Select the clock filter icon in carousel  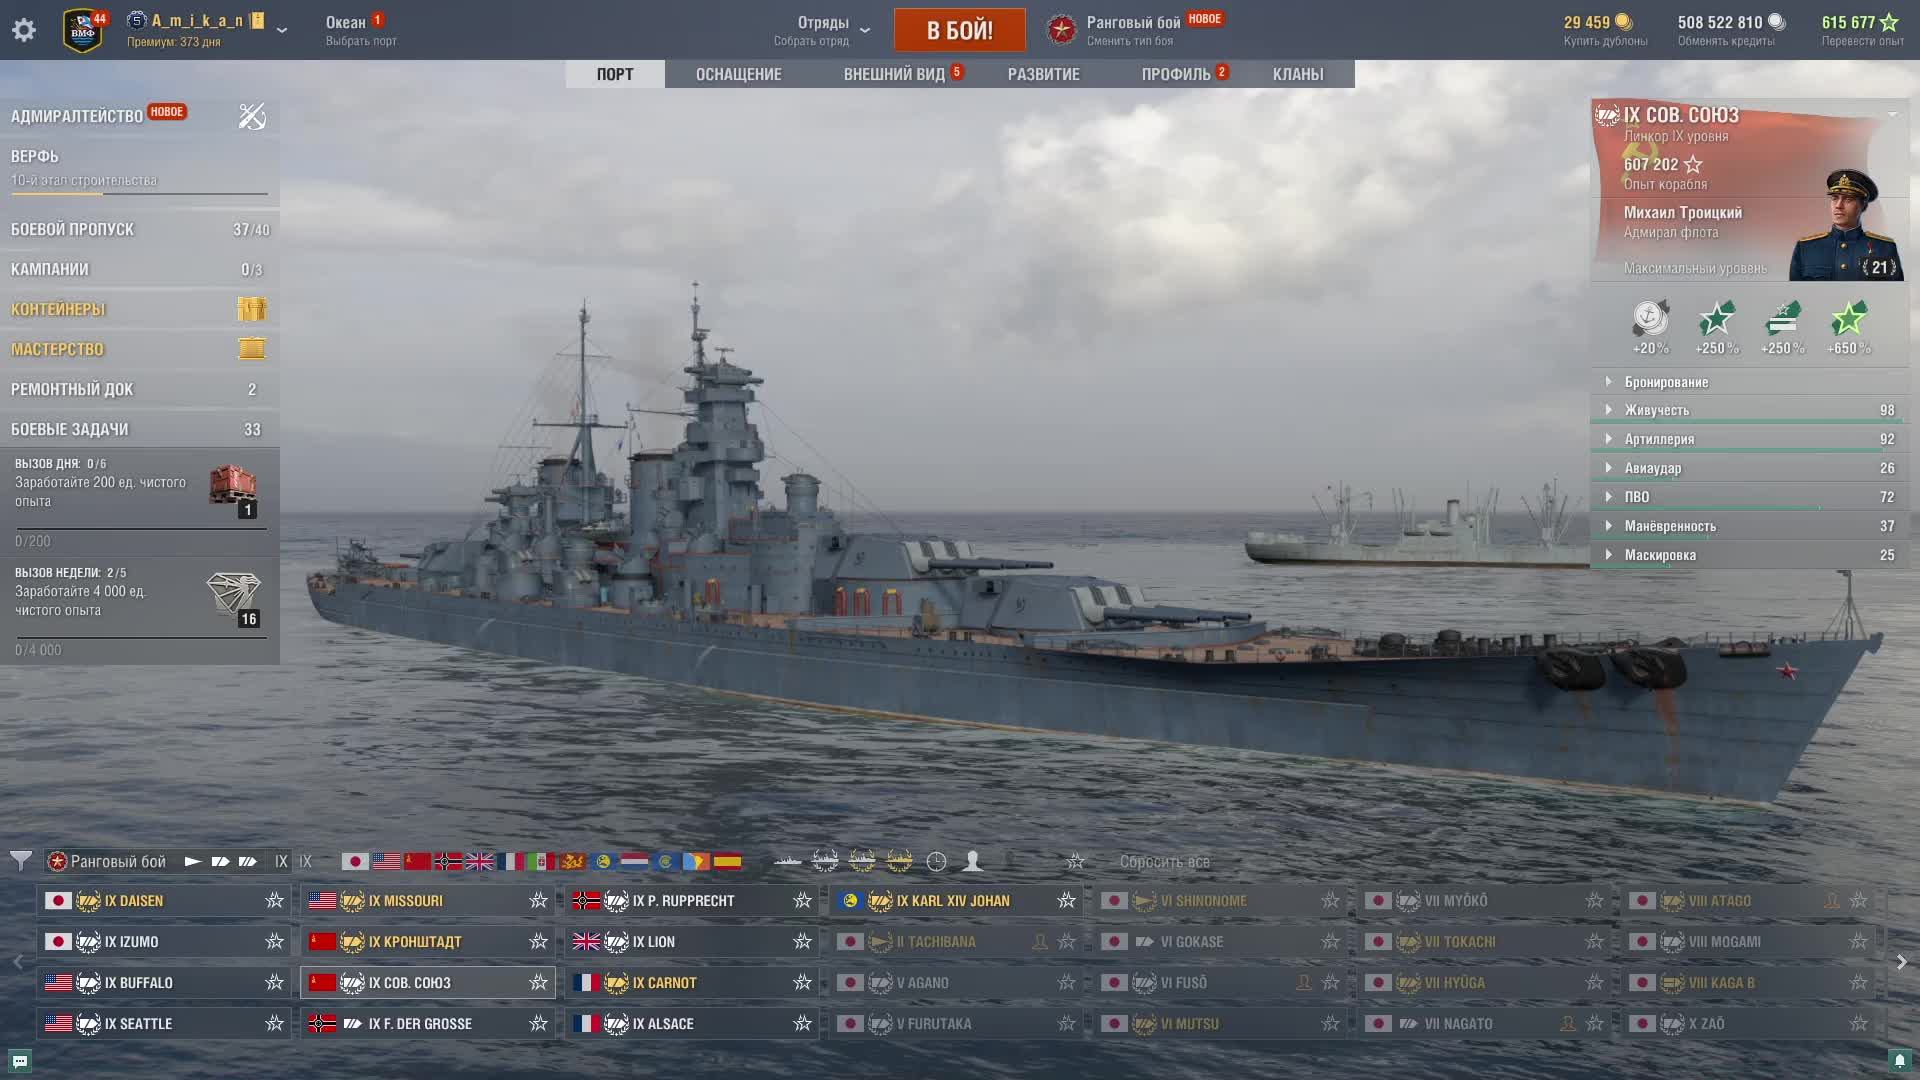point(936,861)
